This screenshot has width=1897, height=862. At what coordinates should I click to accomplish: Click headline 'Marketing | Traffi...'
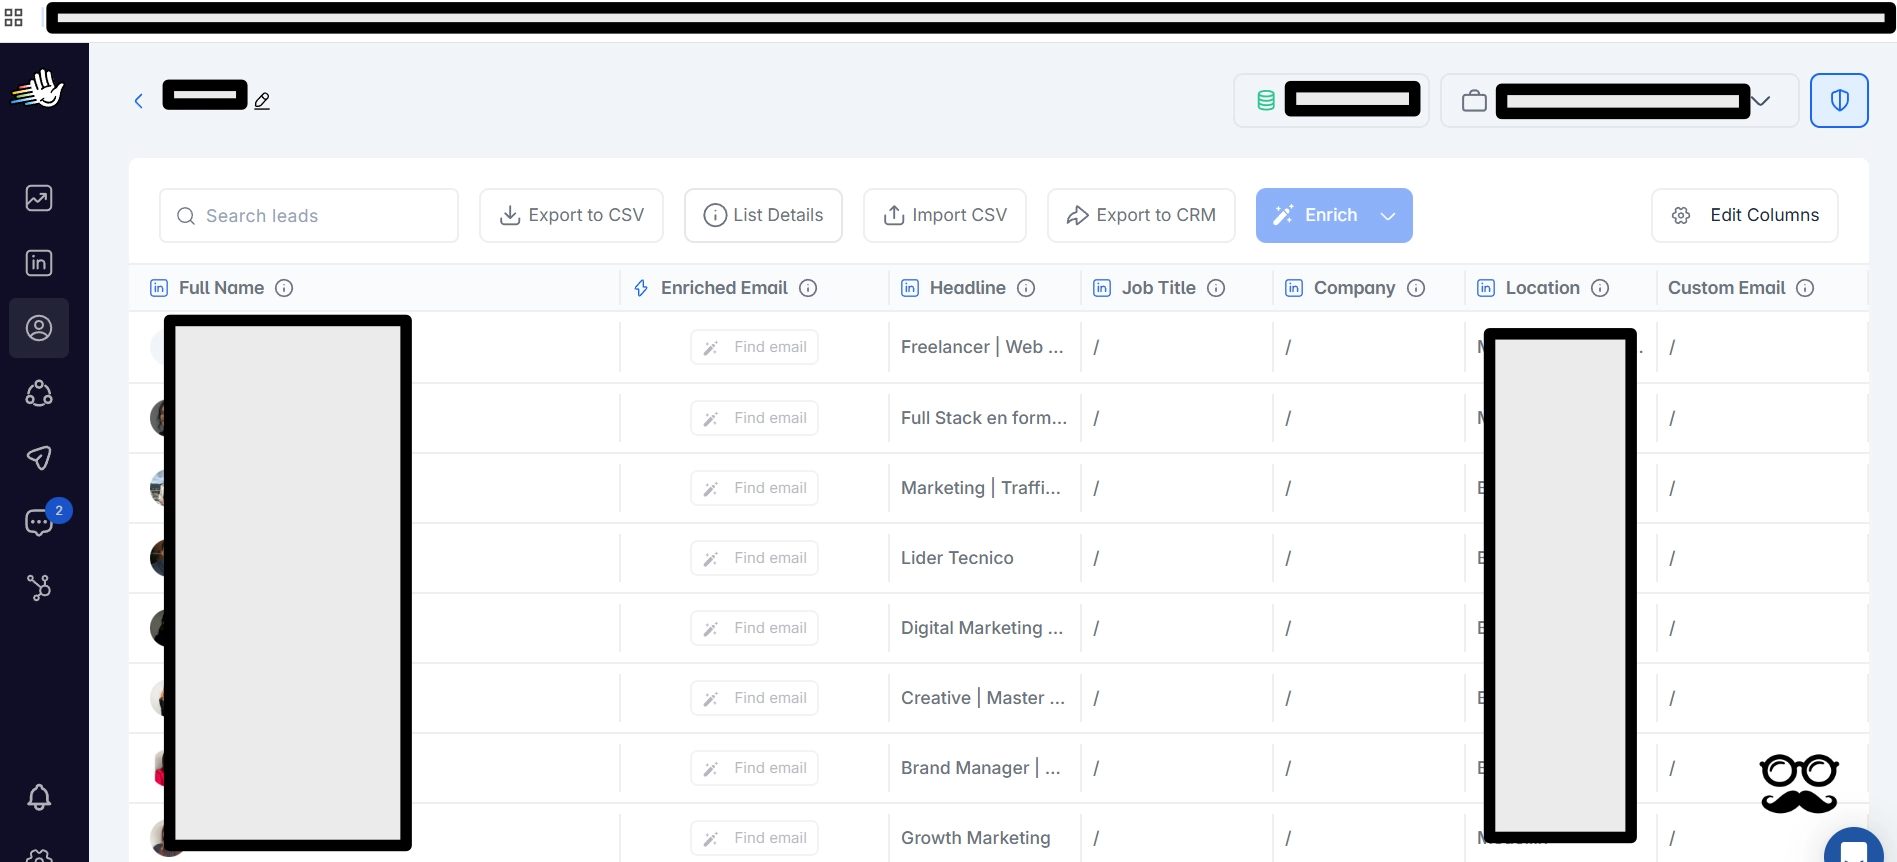point(981,488)
